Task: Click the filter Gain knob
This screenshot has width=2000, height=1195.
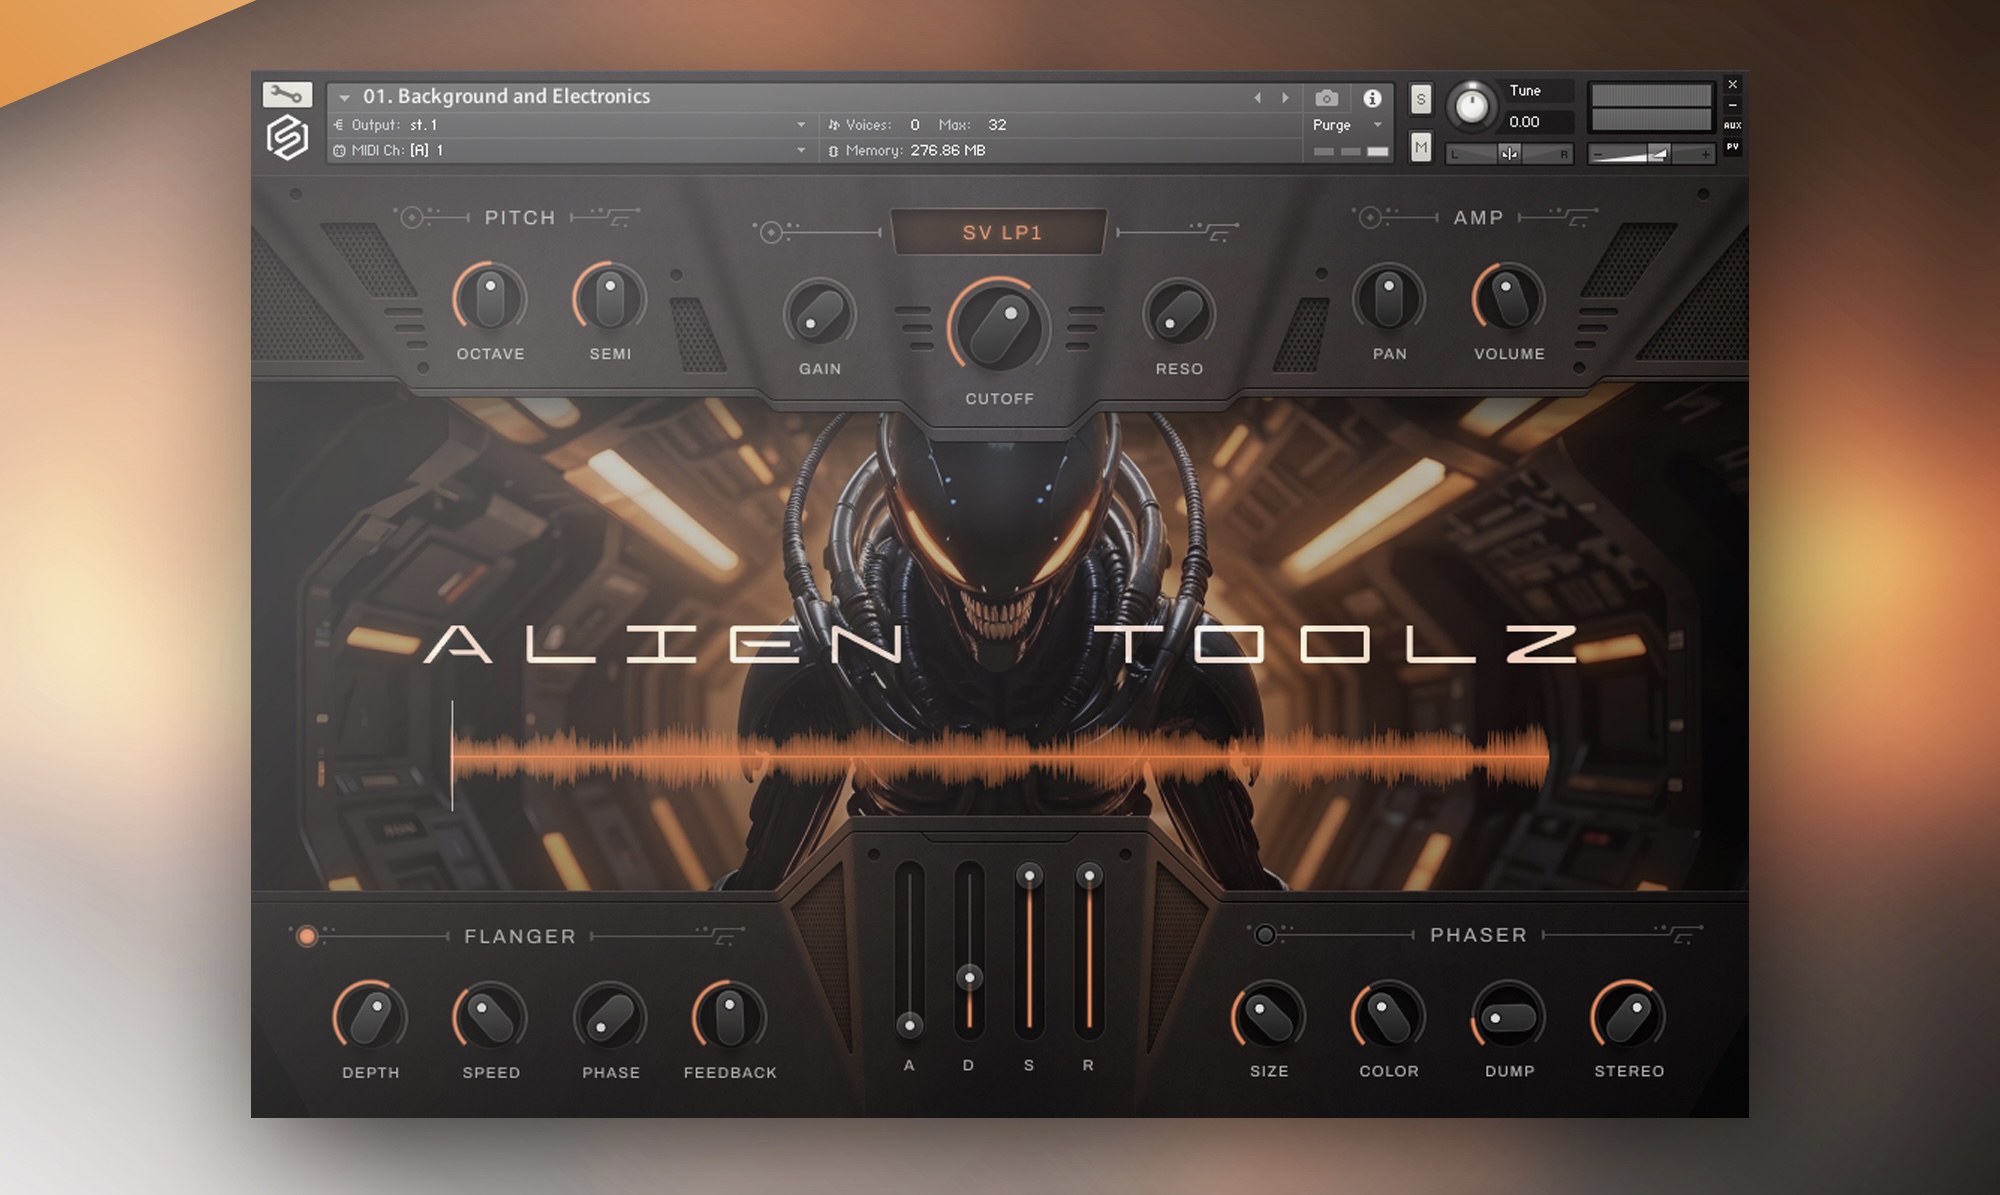Action: pyautogui.click(x=820, y=314)
